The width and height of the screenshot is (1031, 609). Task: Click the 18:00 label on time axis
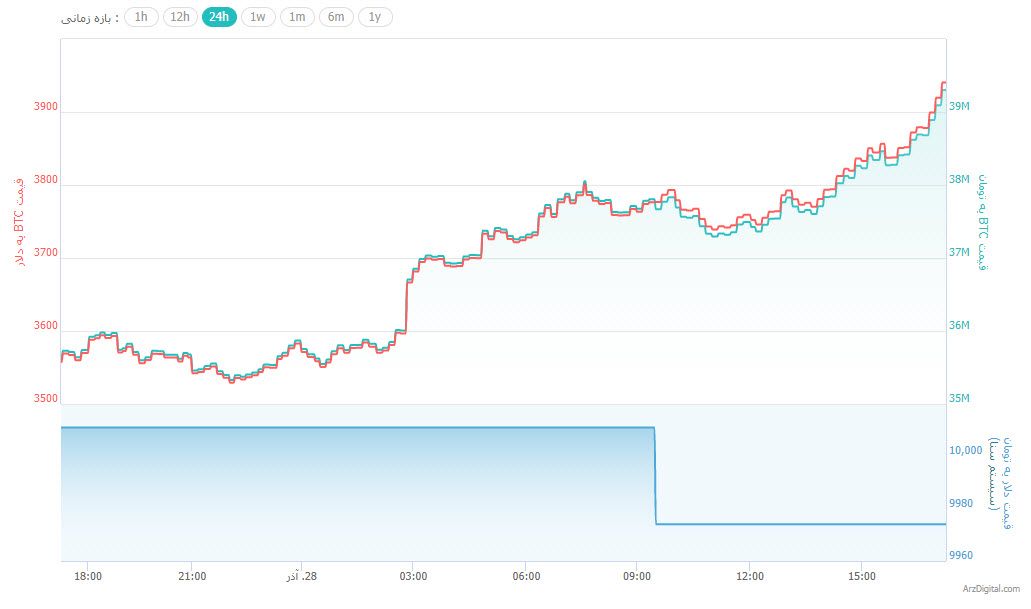point(88,576)
